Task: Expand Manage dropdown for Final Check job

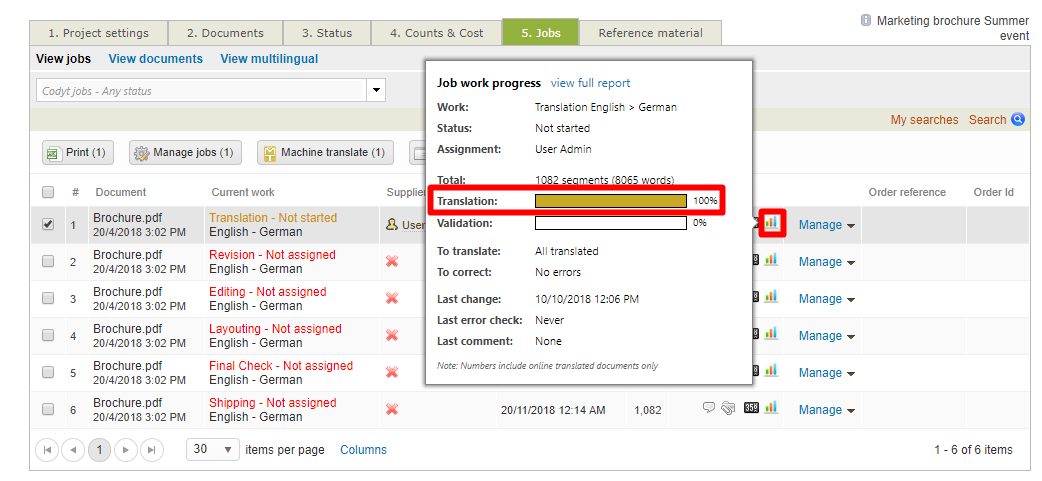Action: 826,372
